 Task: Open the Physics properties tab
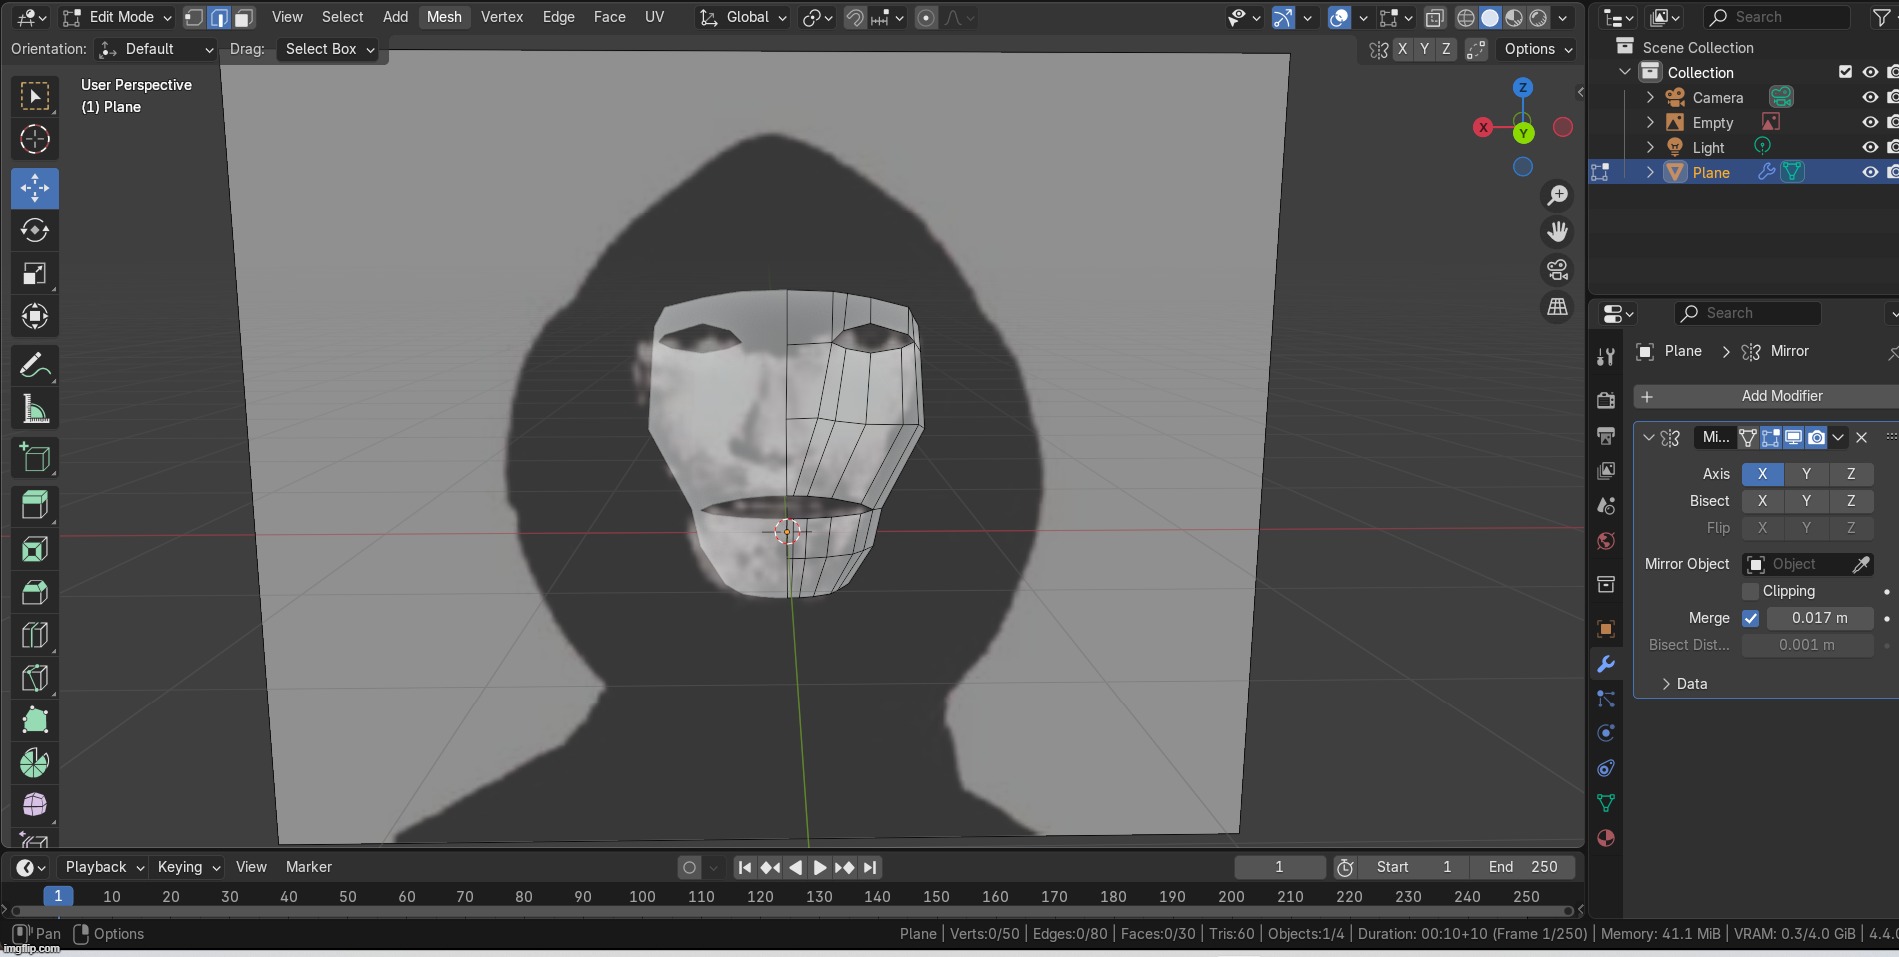point(1606,733)
